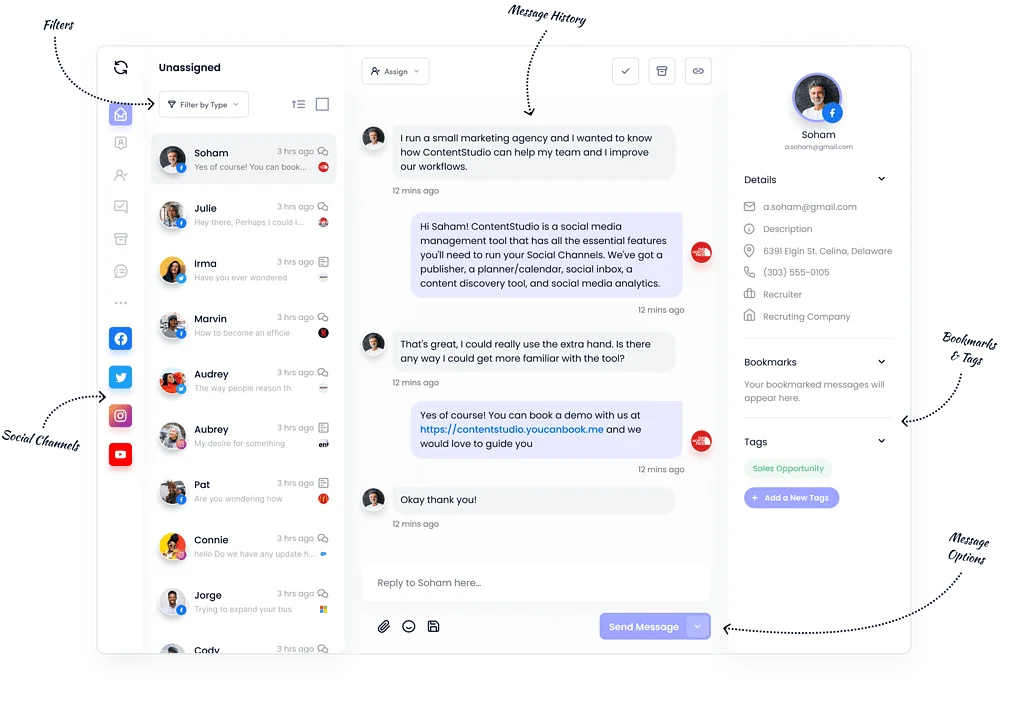Open the emoji picker icon

(408, 626)
